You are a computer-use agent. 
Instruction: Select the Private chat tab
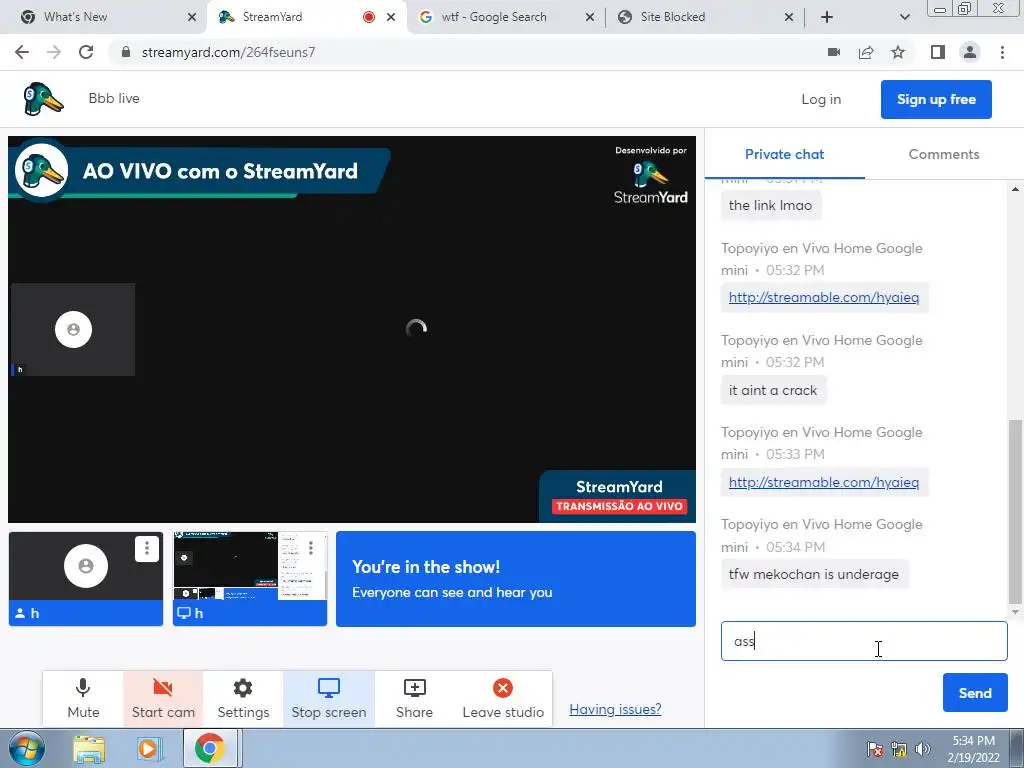784,154
